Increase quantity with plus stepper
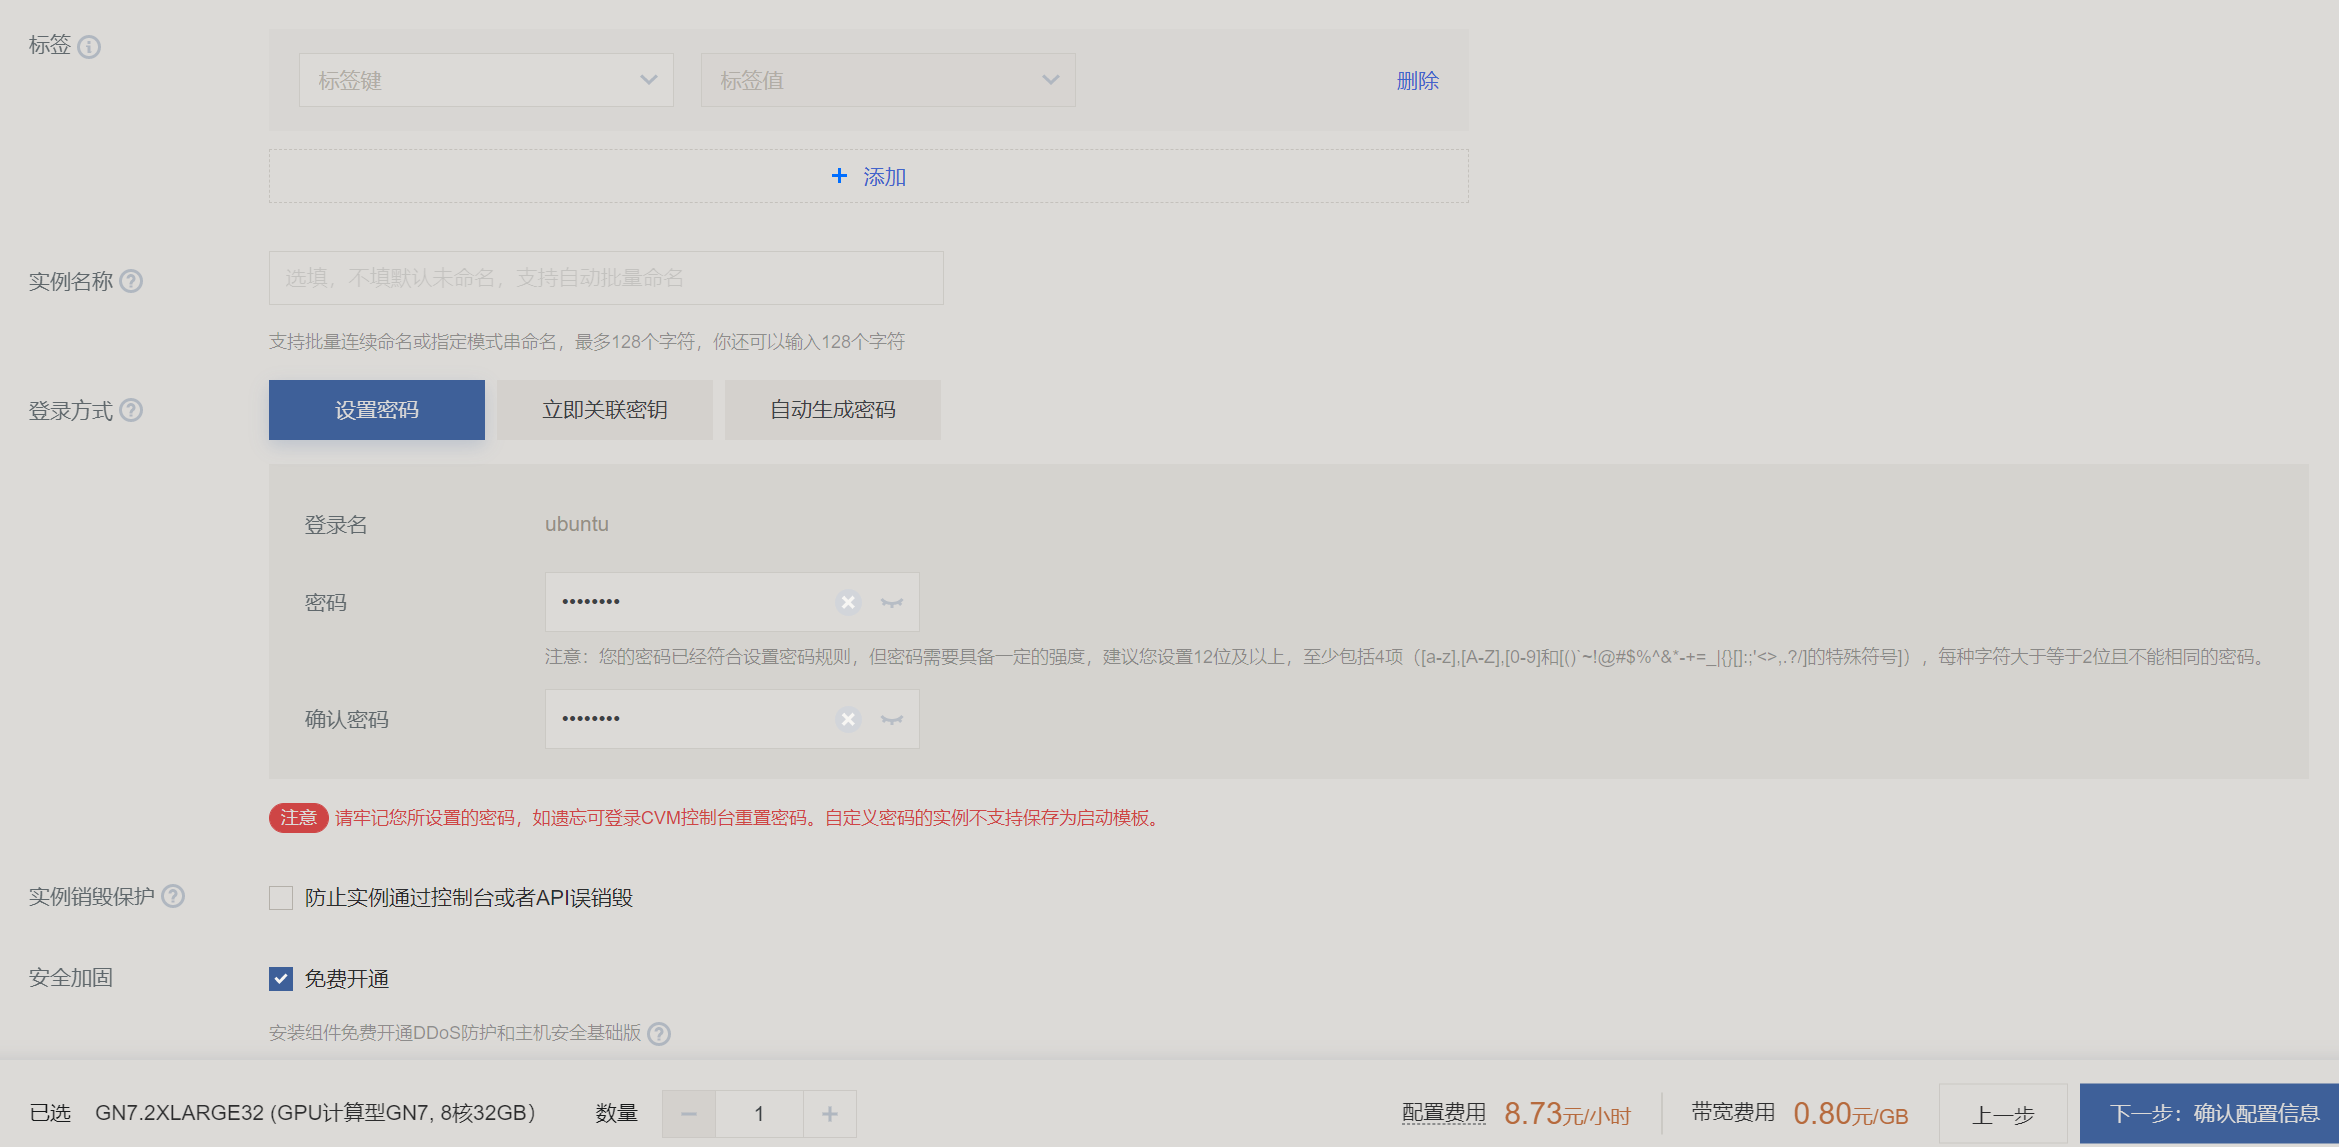The width and height of the screenshot is (2339, 1147). coord(830,1114)
